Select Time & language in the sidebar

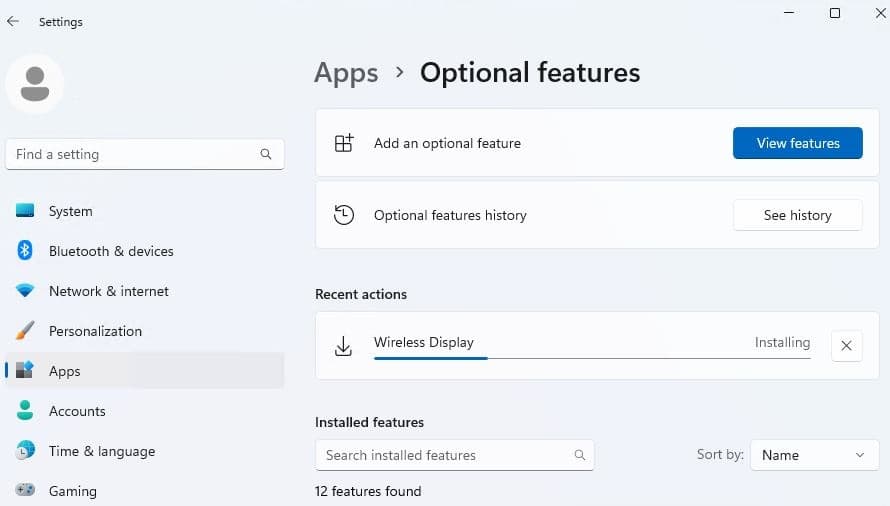click(x=145, y=451)
